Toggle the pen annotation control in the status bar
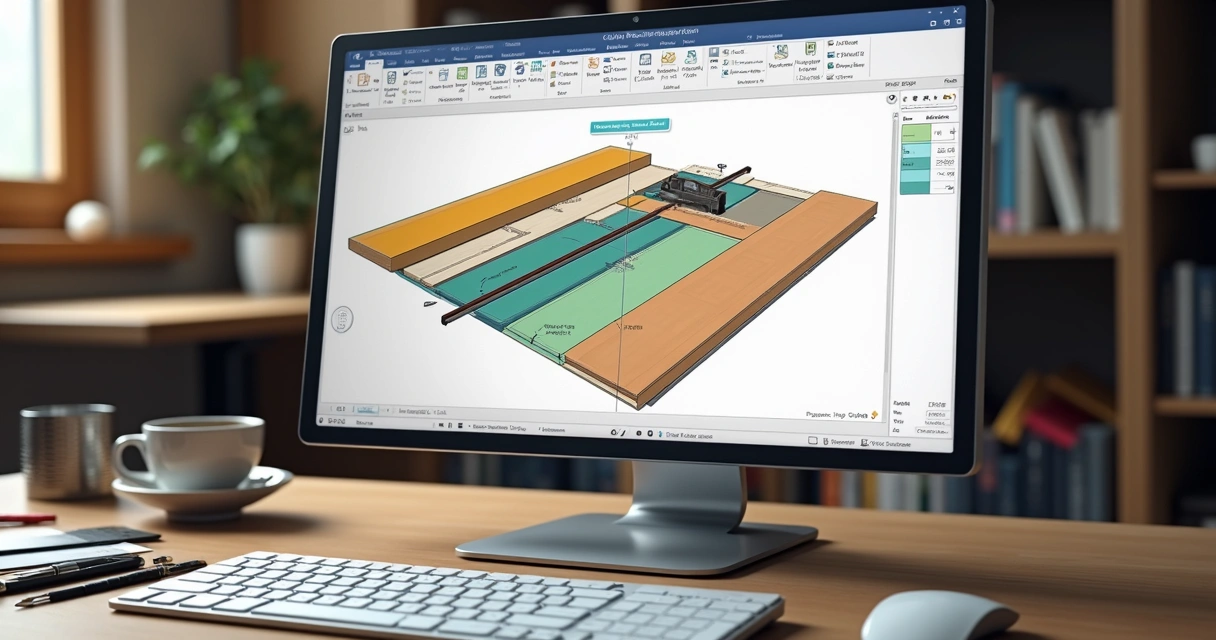This screenshot has height=640, width=1216. click(622, 432)
